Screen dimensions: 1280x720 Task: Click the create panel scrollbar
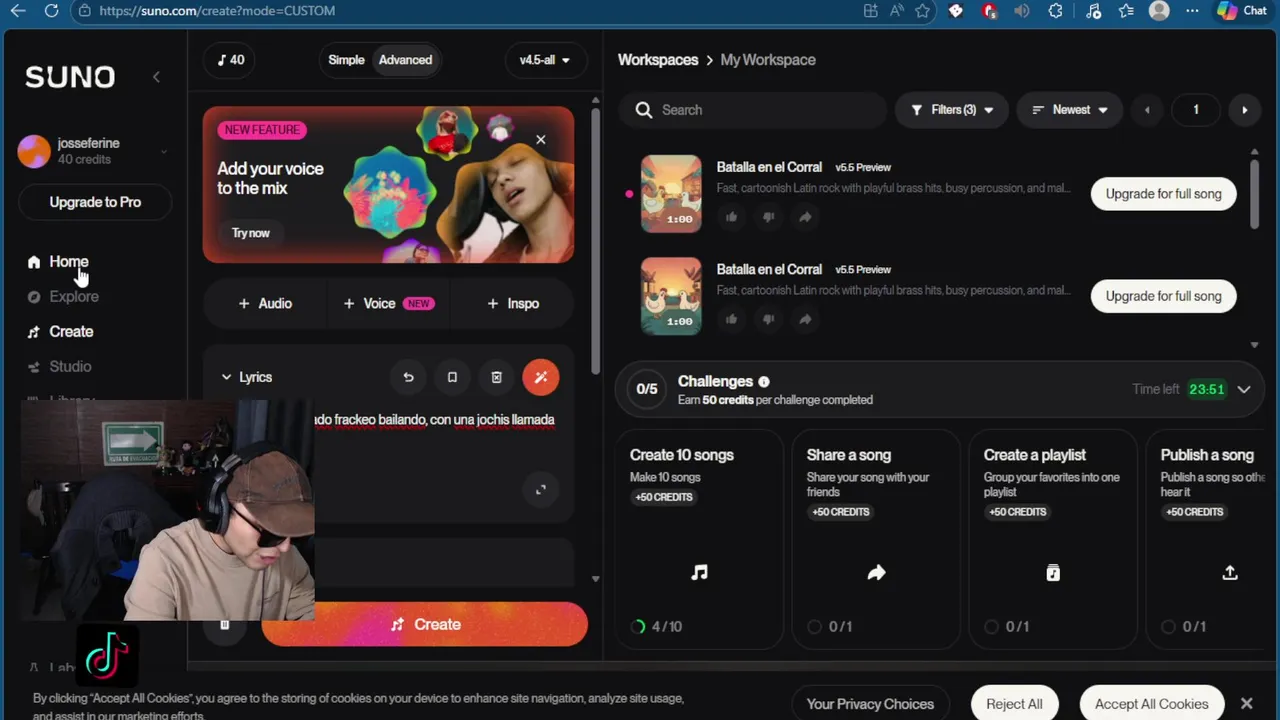tap(596, 240)
